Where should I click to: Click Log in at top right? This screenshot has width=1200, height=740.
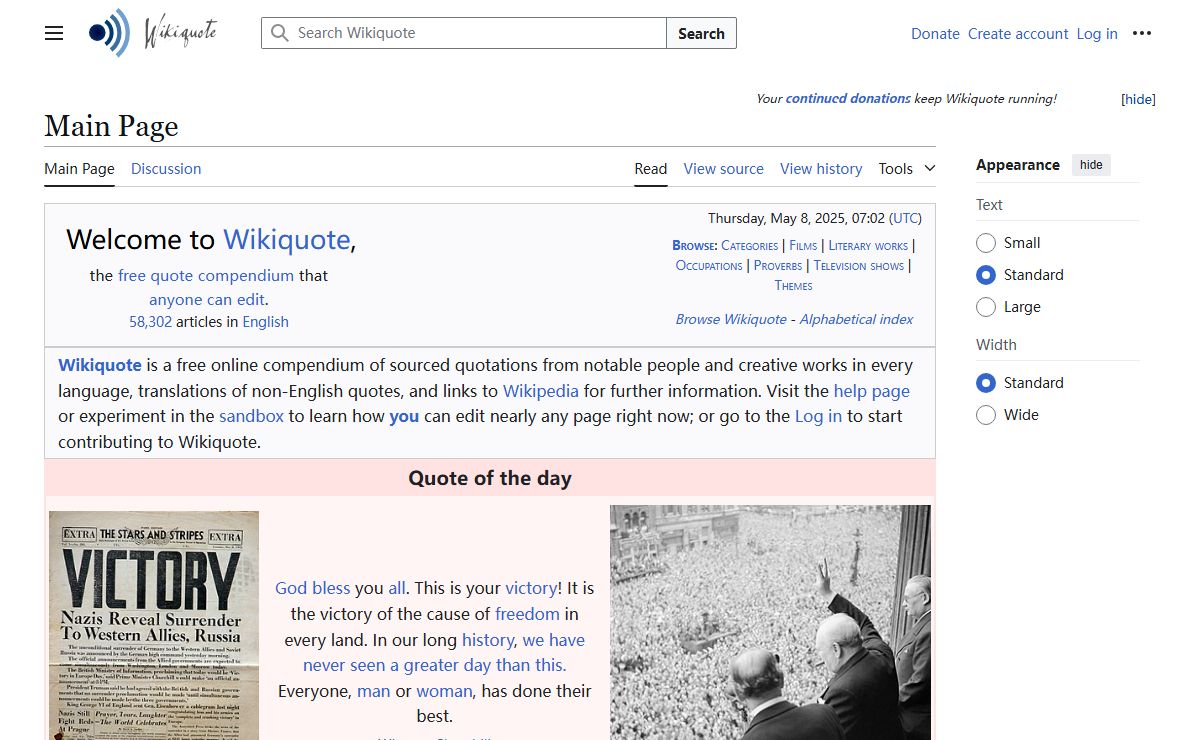click(1097, 34)
